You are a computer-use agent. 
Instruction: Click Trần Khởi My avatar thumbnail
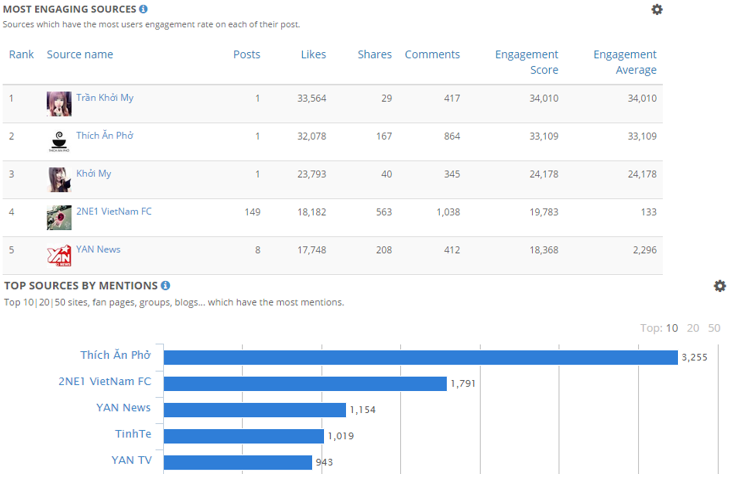[59, 104]
